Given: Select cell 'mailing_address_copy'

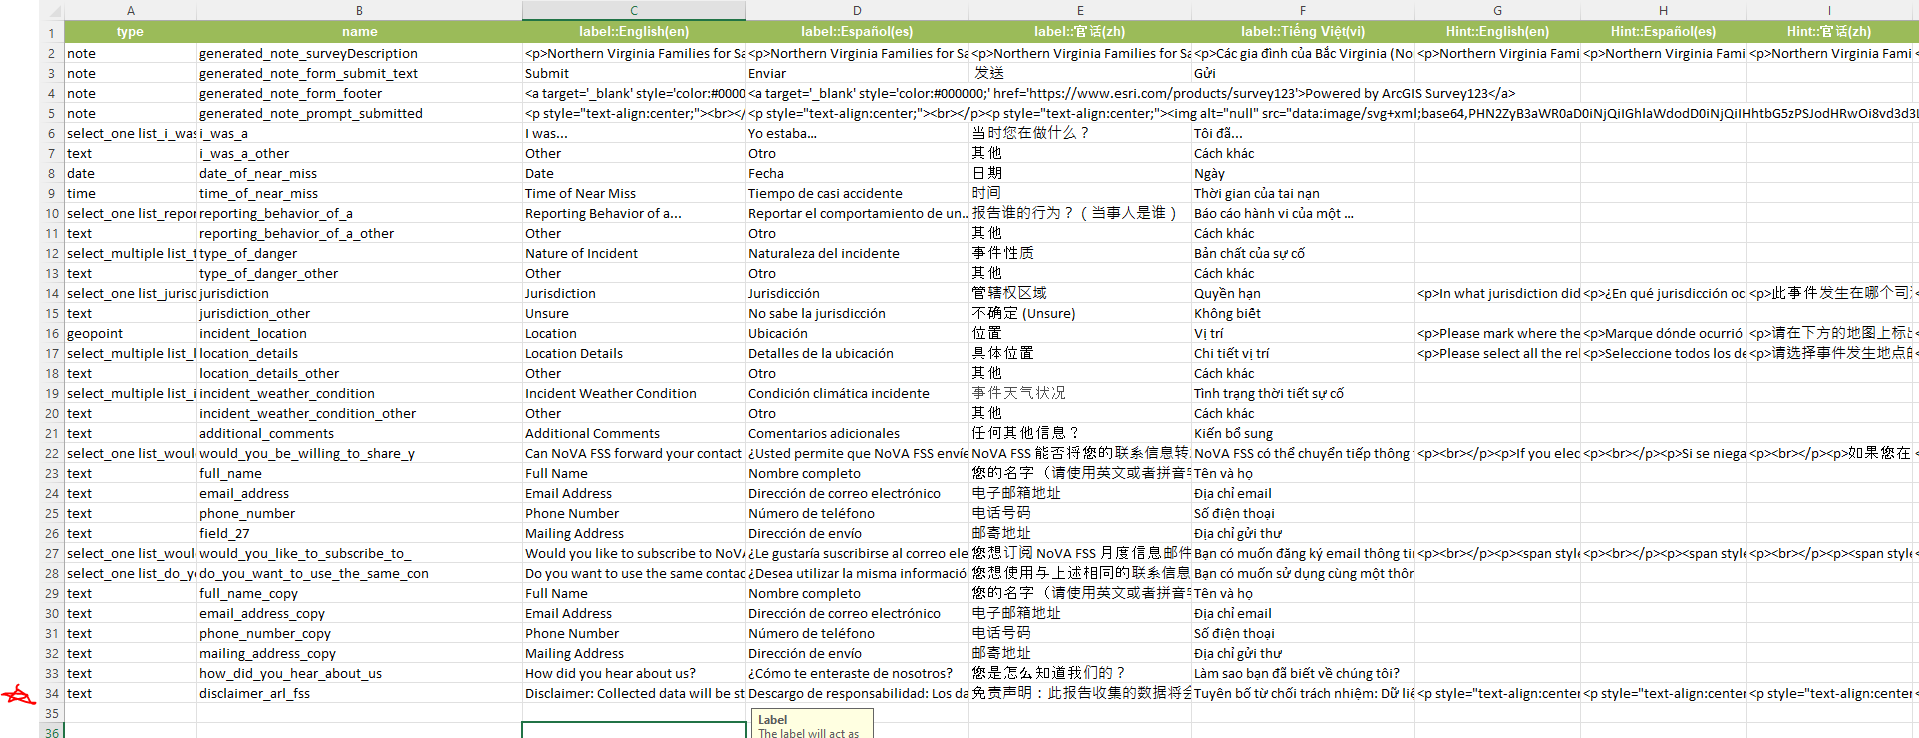Looking at the screenshot, I should pyautogui.click(x=359, y=653).
